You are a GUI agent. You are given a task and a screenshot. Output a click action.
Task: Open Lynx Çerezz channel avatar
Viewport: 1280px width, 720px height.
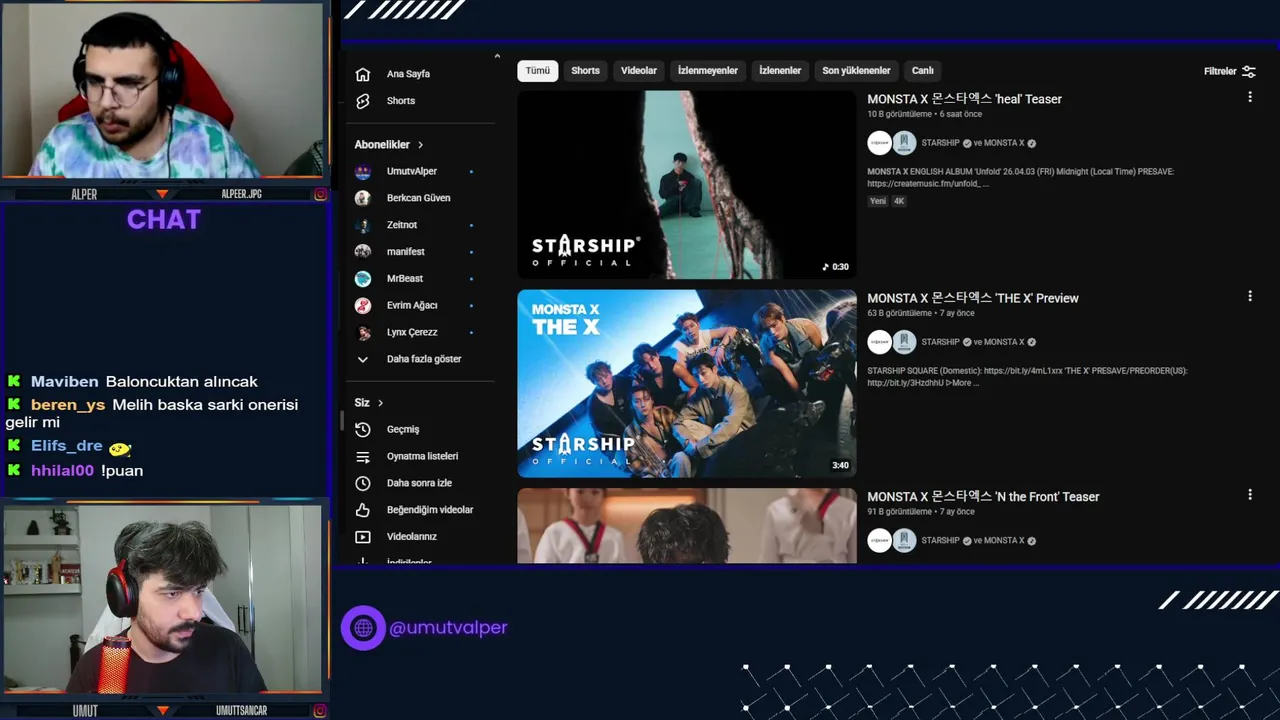pos(363,332)
